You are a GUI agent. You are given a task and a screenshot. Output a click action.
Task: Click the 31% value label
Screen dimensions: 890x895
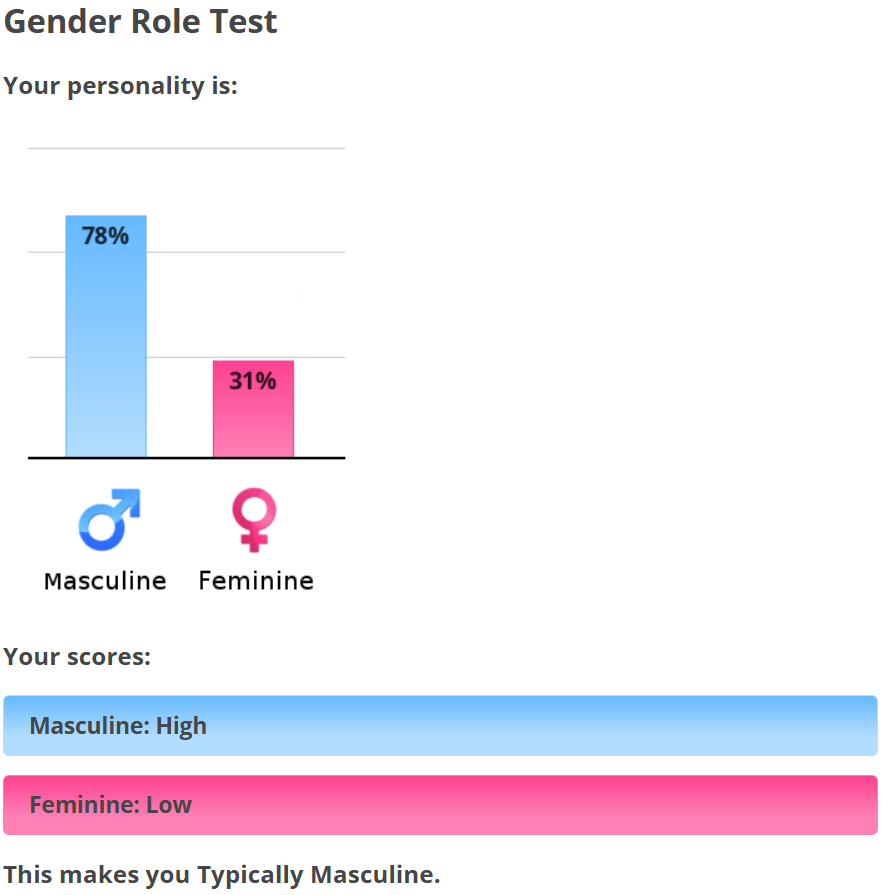(x=253, y=381)
